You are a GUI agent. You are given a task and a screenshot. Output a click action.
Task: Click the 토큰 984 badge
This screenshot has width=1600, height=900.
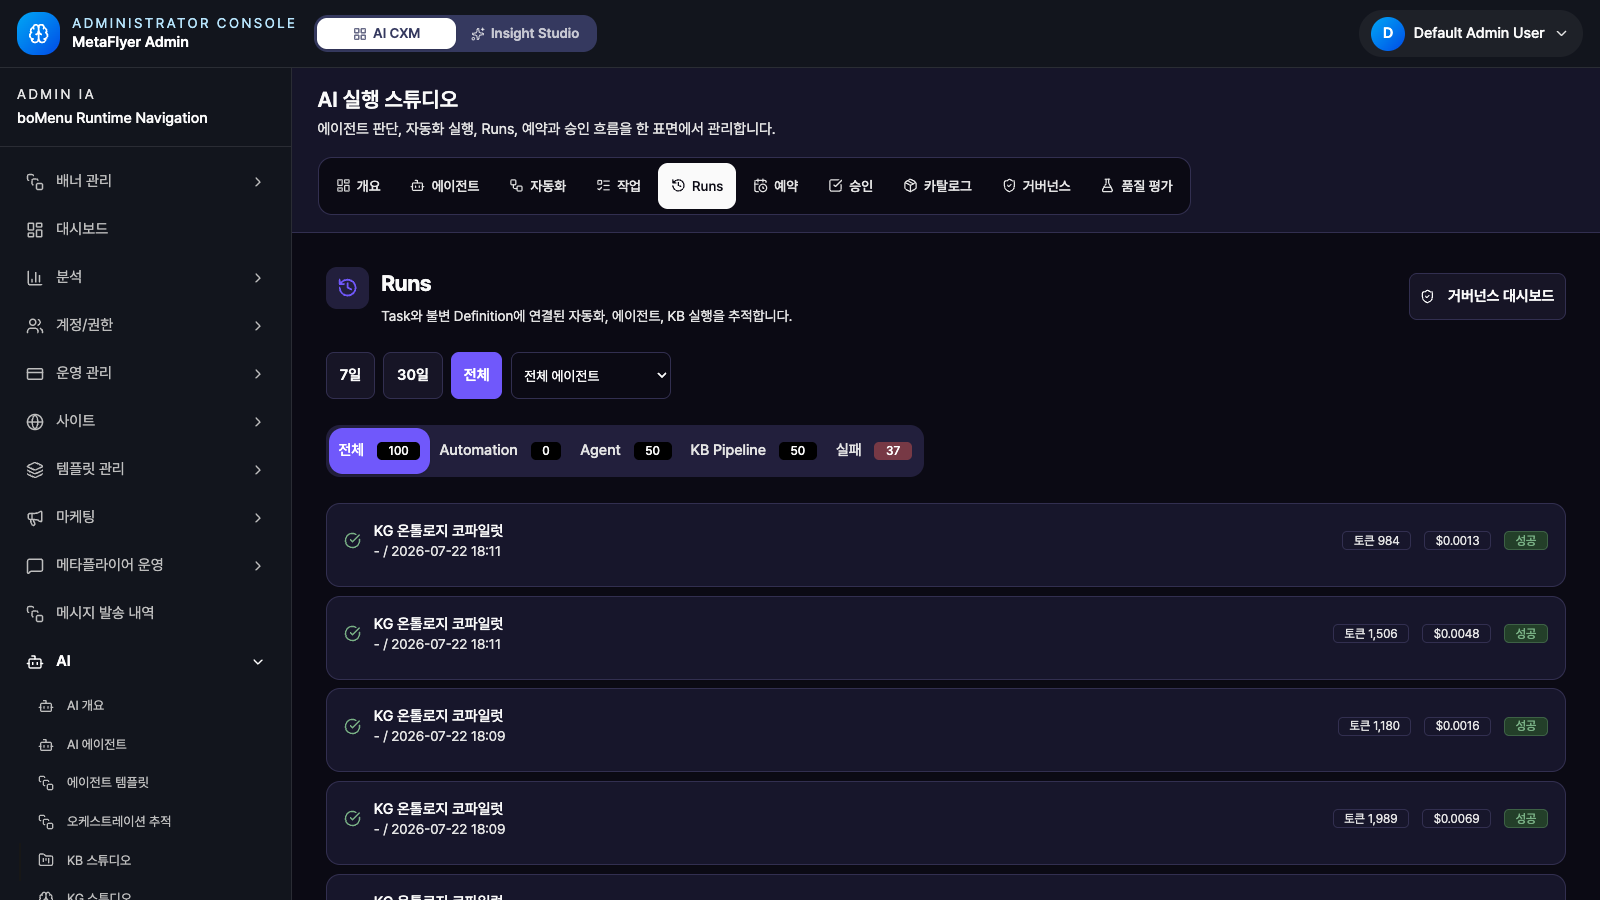click(1376, 541)
